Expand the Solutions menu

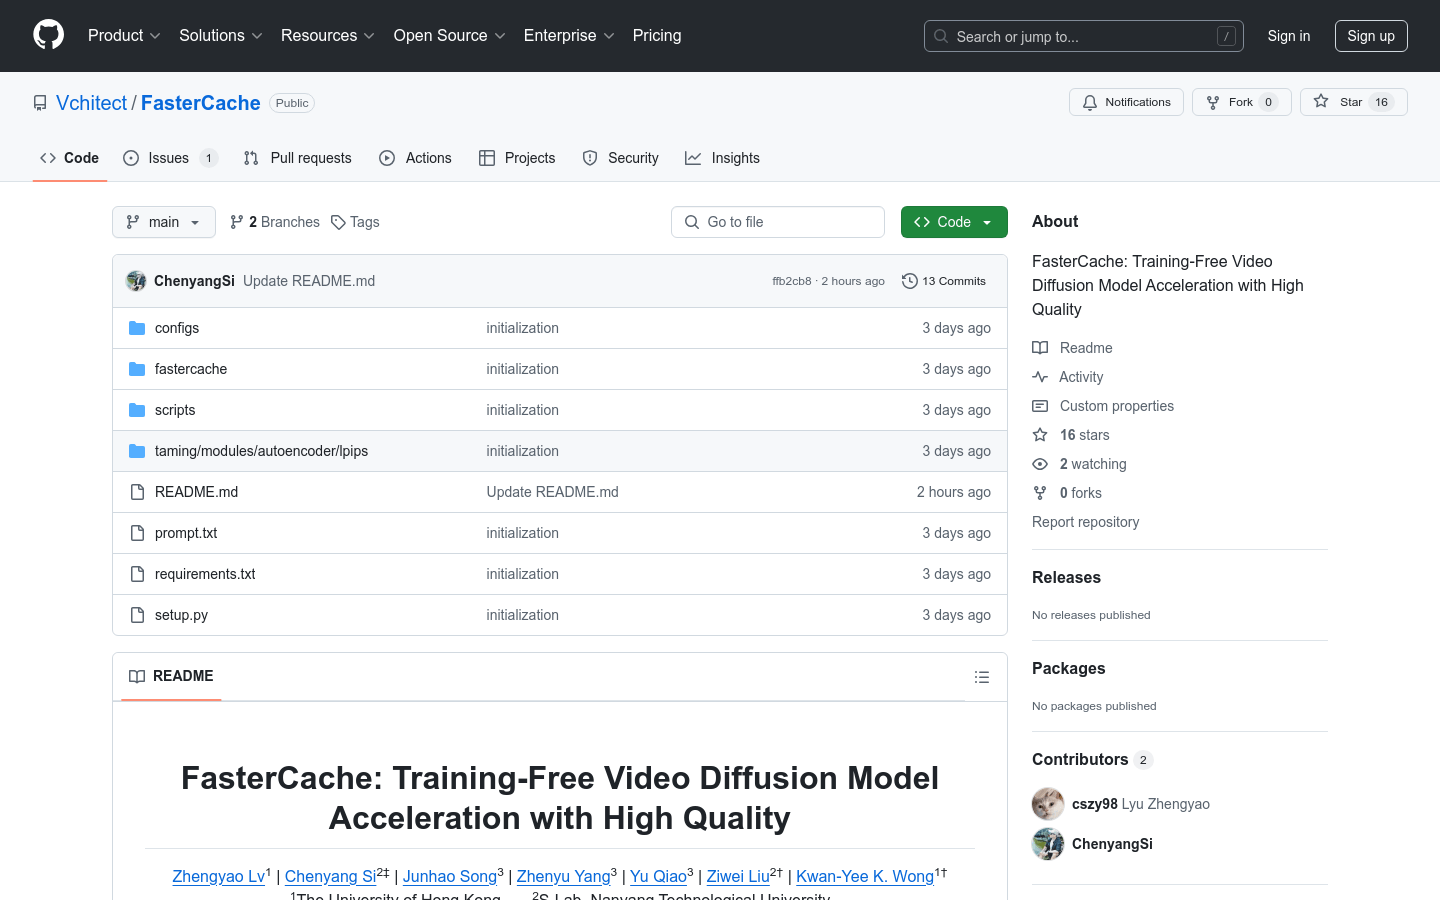tap(221, 36)
